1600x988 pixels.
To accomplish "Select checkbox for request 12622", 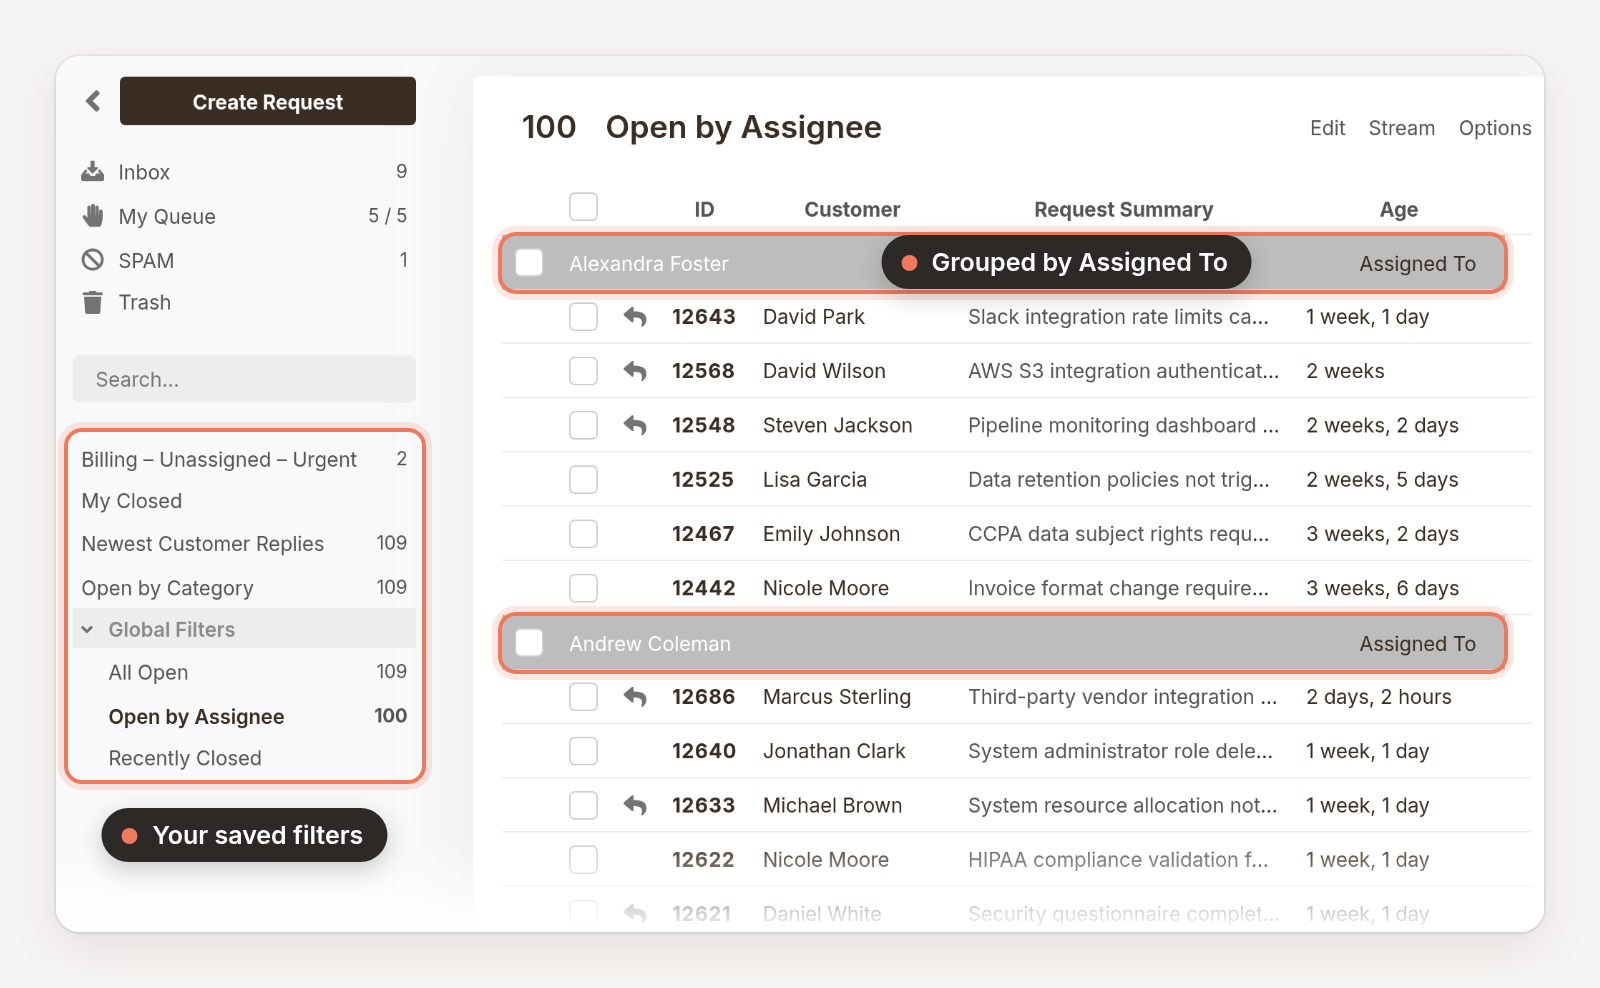I will click(583, 860).
